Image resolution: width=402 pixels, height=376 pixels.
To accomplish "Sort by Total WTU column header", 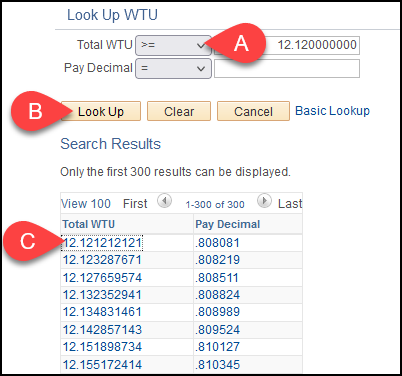I will tap(89, 224).
